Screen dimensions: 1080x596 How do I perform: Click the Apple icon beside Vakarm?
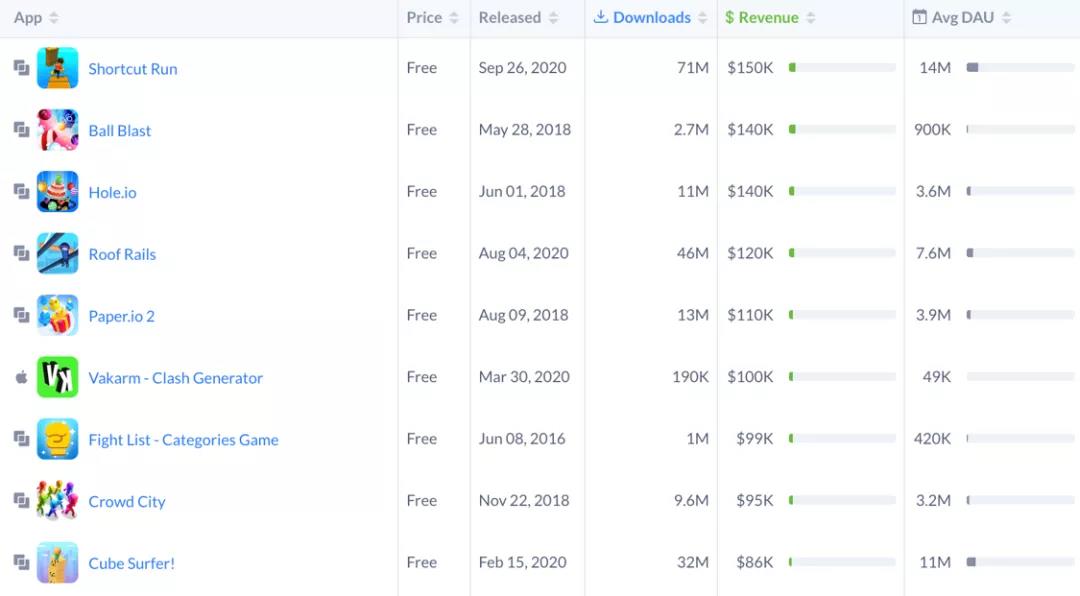[x=21, y=377]
